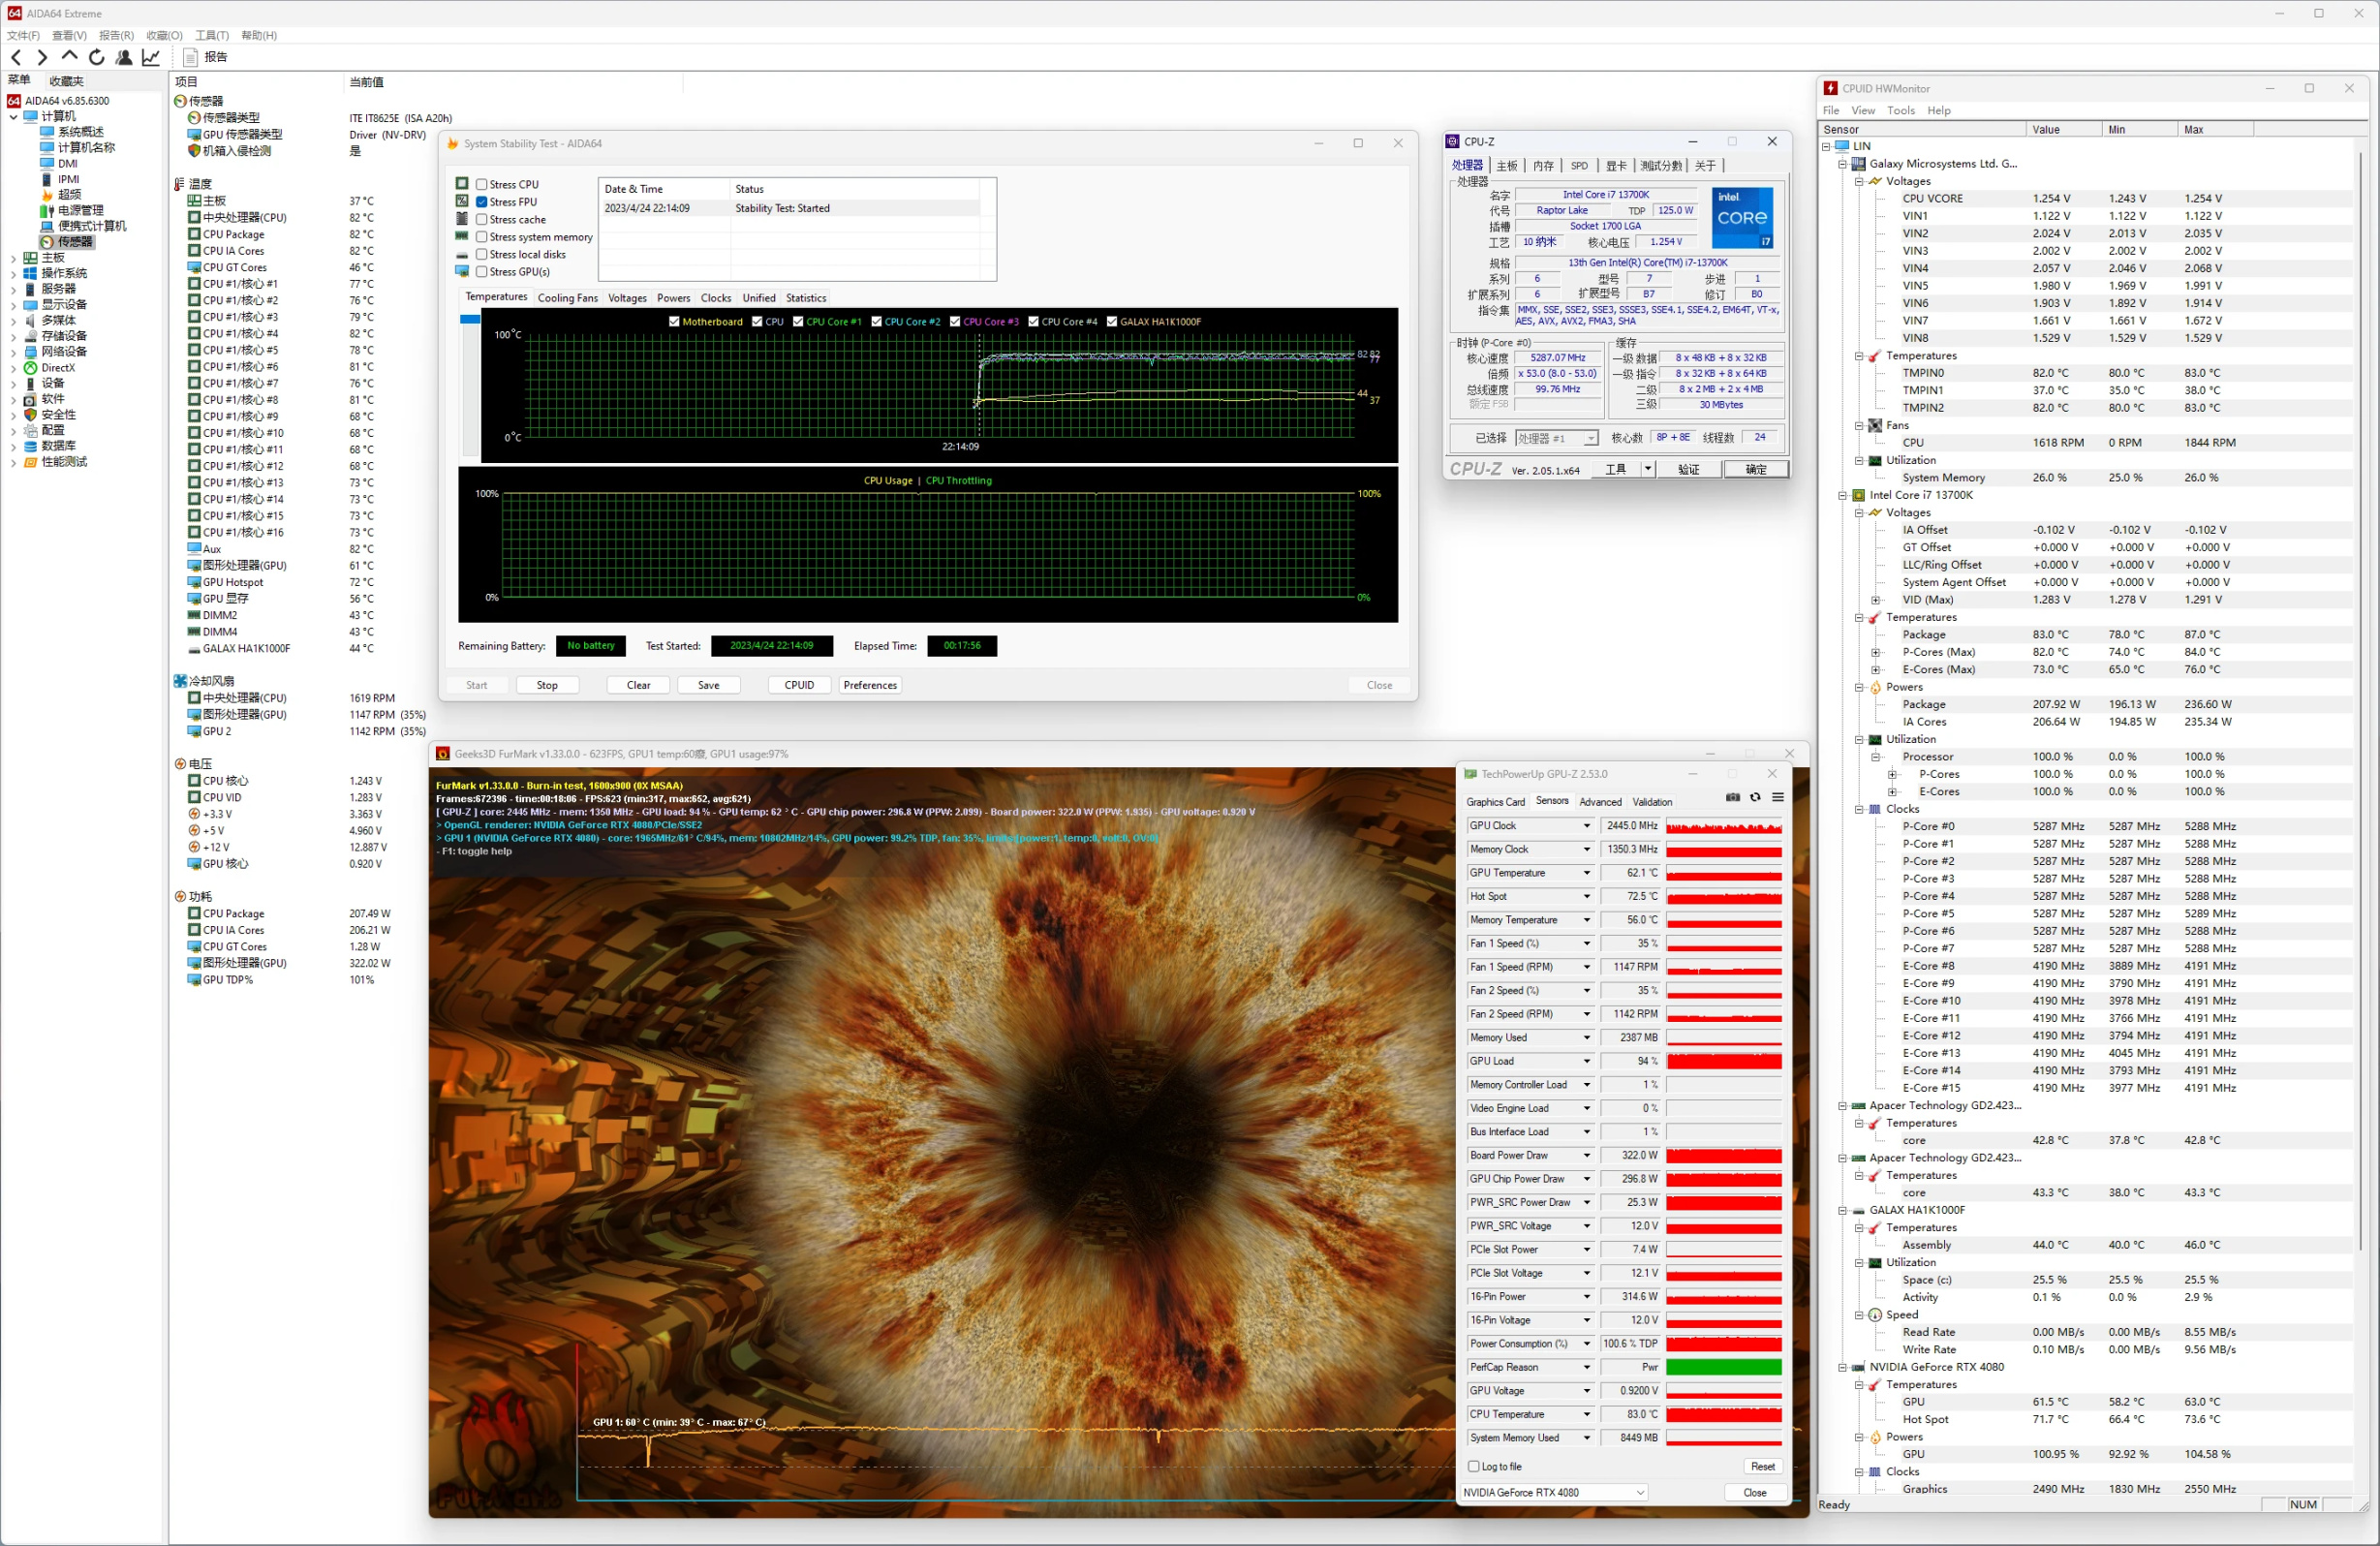This screenshot has width=2380, height=1546.
Task: Click the 报告 report document icon
Action: (190, 57)
